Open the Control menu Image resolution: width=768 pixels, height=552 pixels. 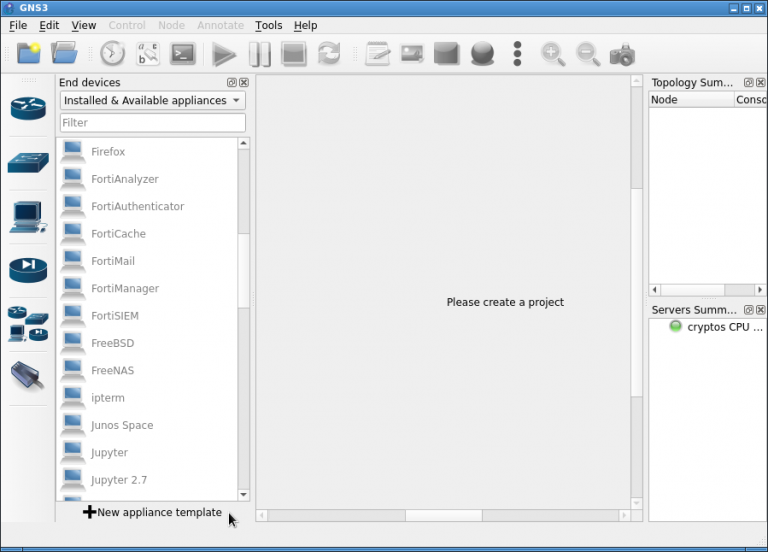click(127, 25)
